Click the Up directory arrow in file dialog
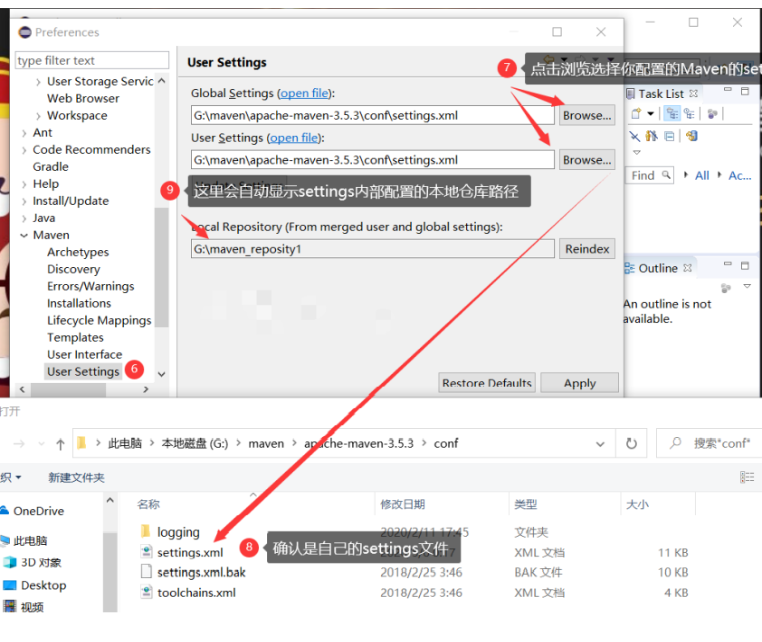Screen dimensions: 762x642 point(60,444)
